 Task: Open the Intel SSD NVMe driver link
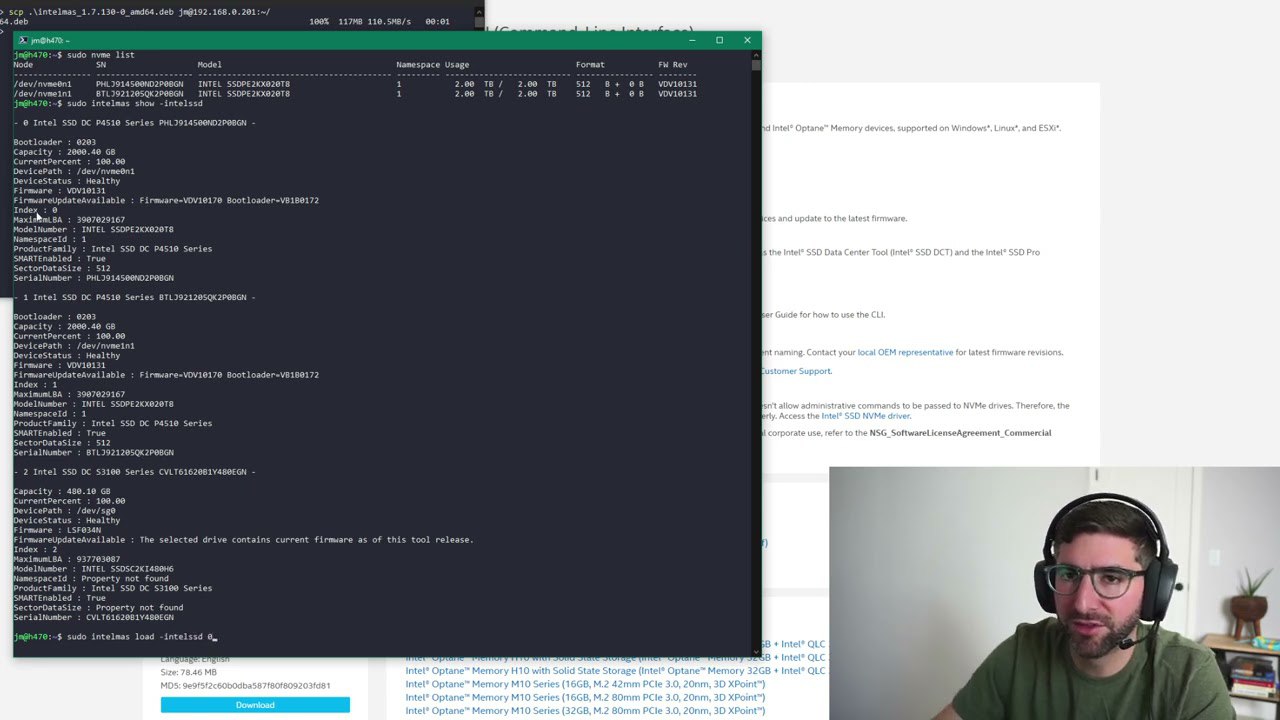tap(866, 416)
